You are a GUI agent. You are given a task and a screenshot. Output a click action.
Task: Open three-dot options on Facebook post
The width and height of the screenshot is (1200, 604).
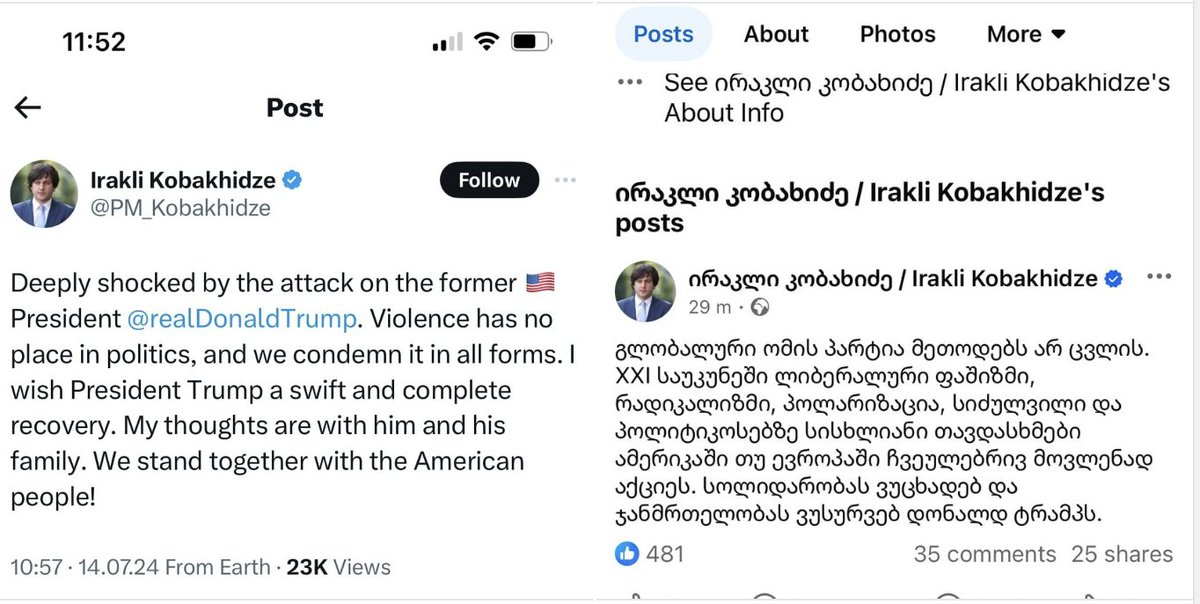pyautogui.click(x=1159, y=277)
